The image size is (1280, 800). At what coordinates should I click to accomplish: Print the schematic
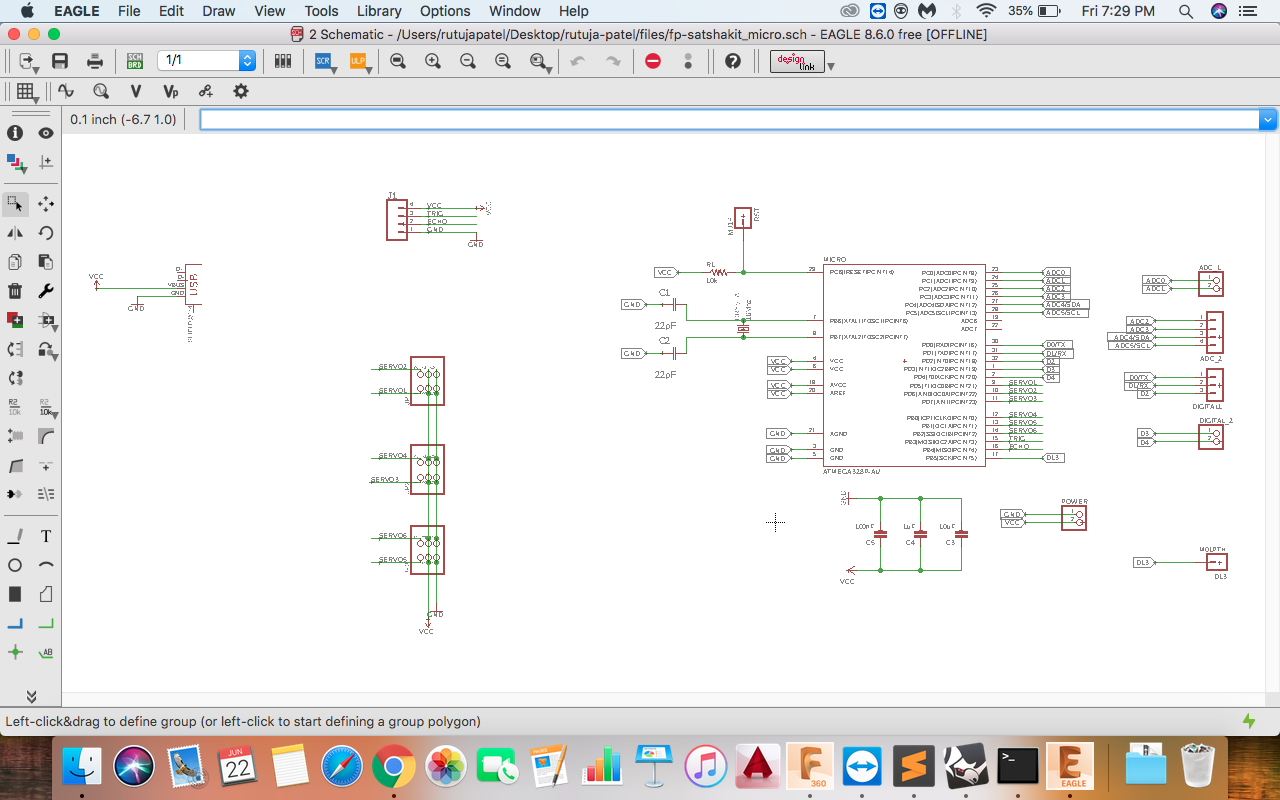(95, 61)
